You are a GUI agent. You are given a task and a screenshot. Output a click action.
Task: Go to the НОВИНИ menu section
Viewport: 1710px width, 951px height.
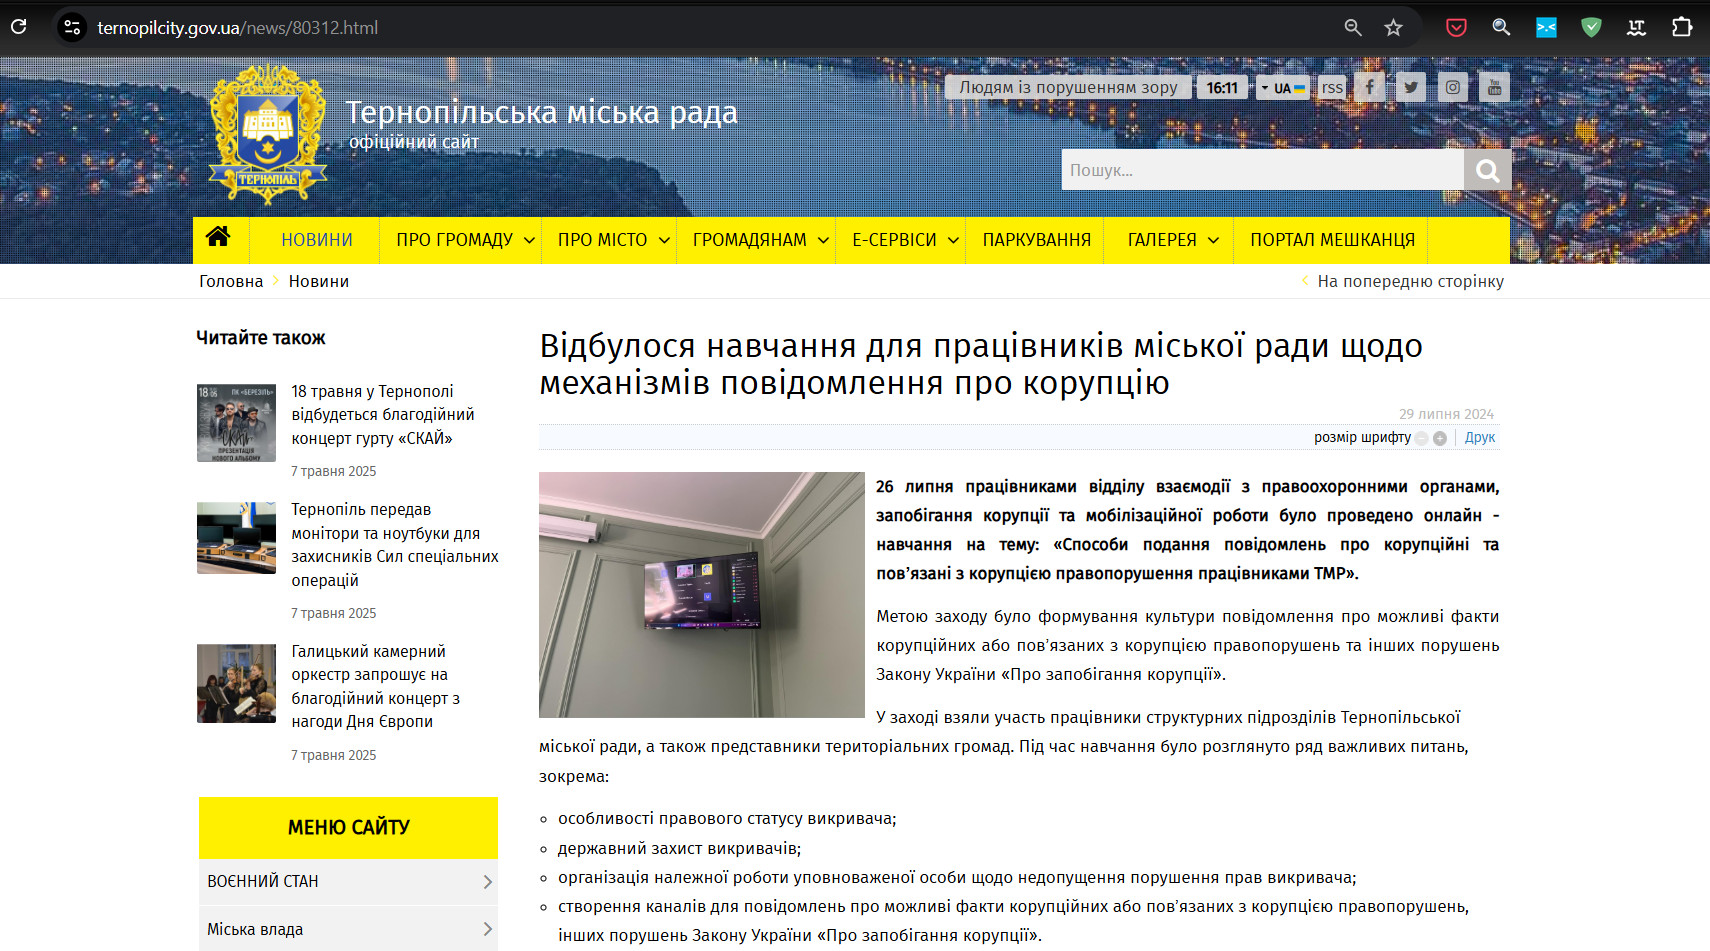(316, 240)
